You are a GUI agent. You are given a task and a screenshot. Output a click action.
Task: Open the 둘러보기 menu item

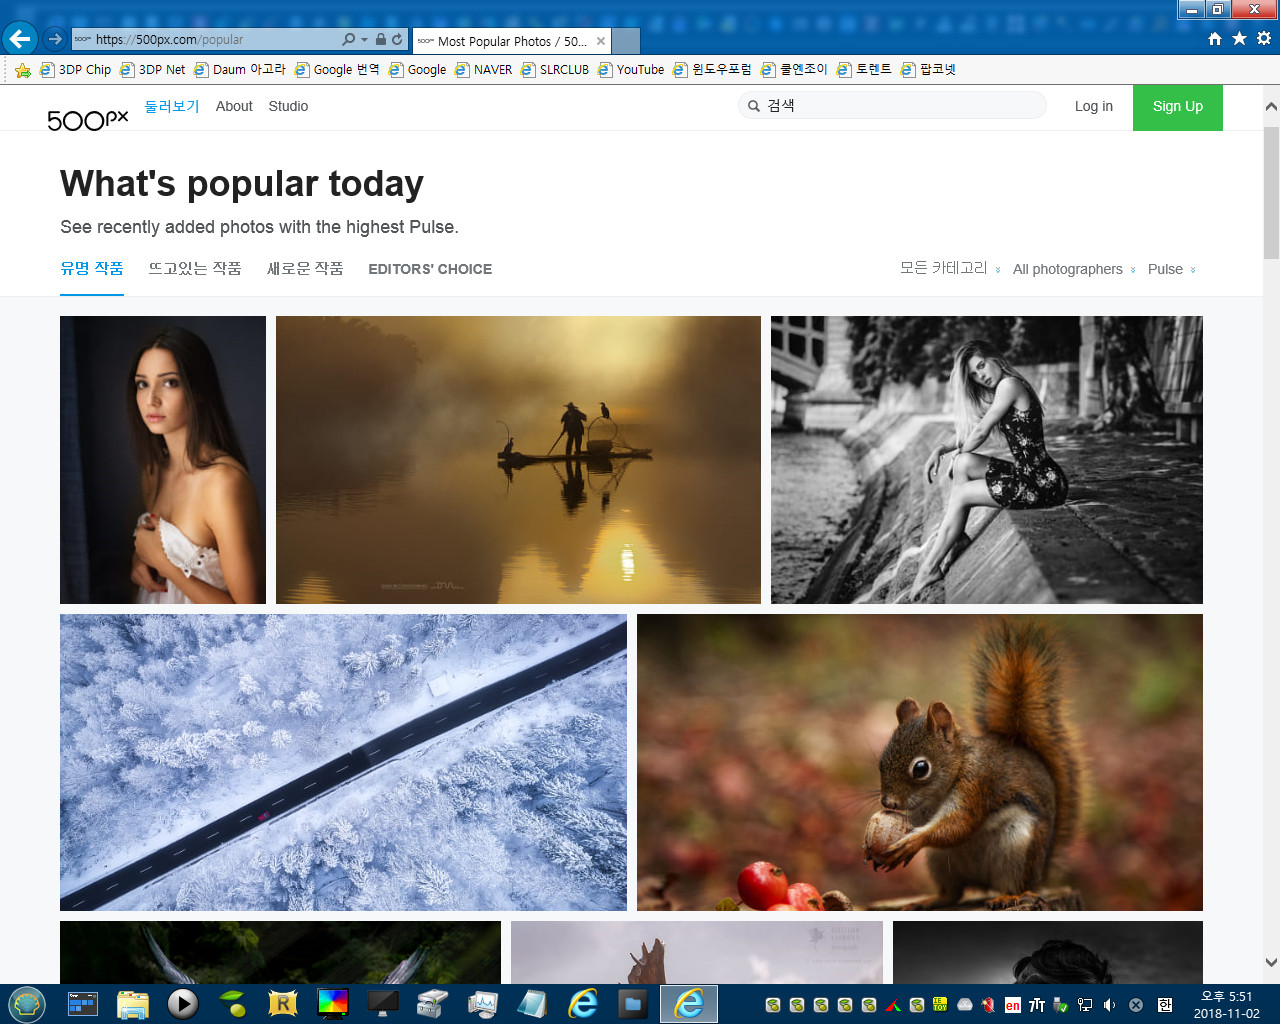click(172, 106)
